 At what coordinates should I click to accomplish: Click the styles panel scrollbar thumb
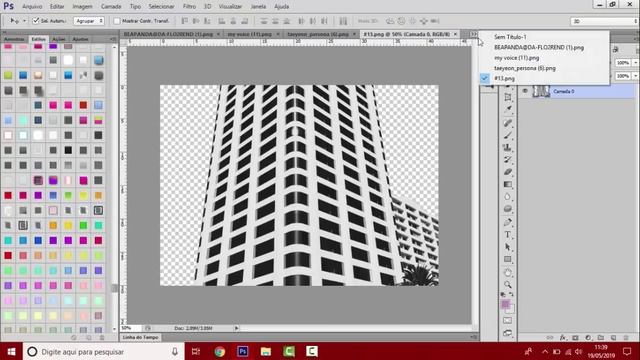tap(114, 289)
